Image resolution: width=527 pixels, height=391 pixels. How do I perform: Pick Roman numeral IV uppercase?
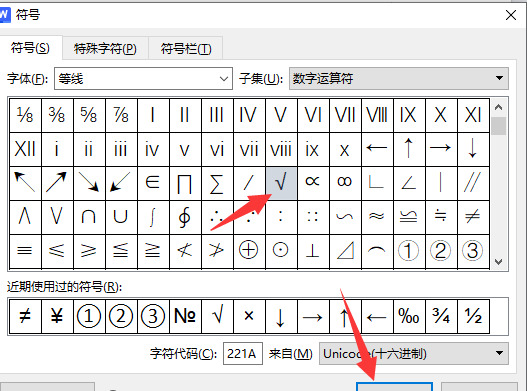(x=249, y=115)
